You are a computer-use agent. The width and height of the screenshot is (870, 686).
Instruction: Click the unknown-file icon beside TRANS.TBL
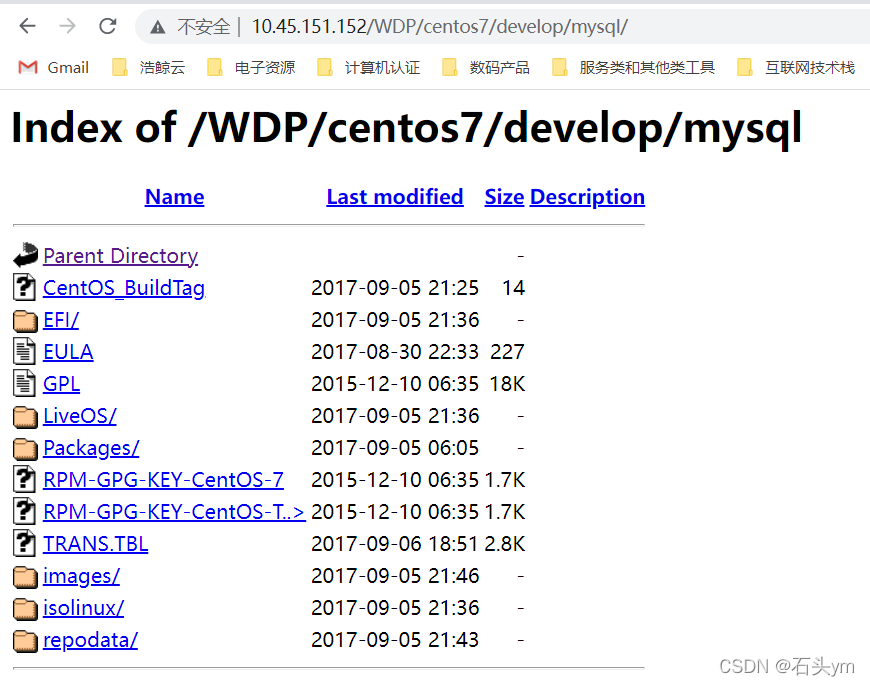point(24,543)
